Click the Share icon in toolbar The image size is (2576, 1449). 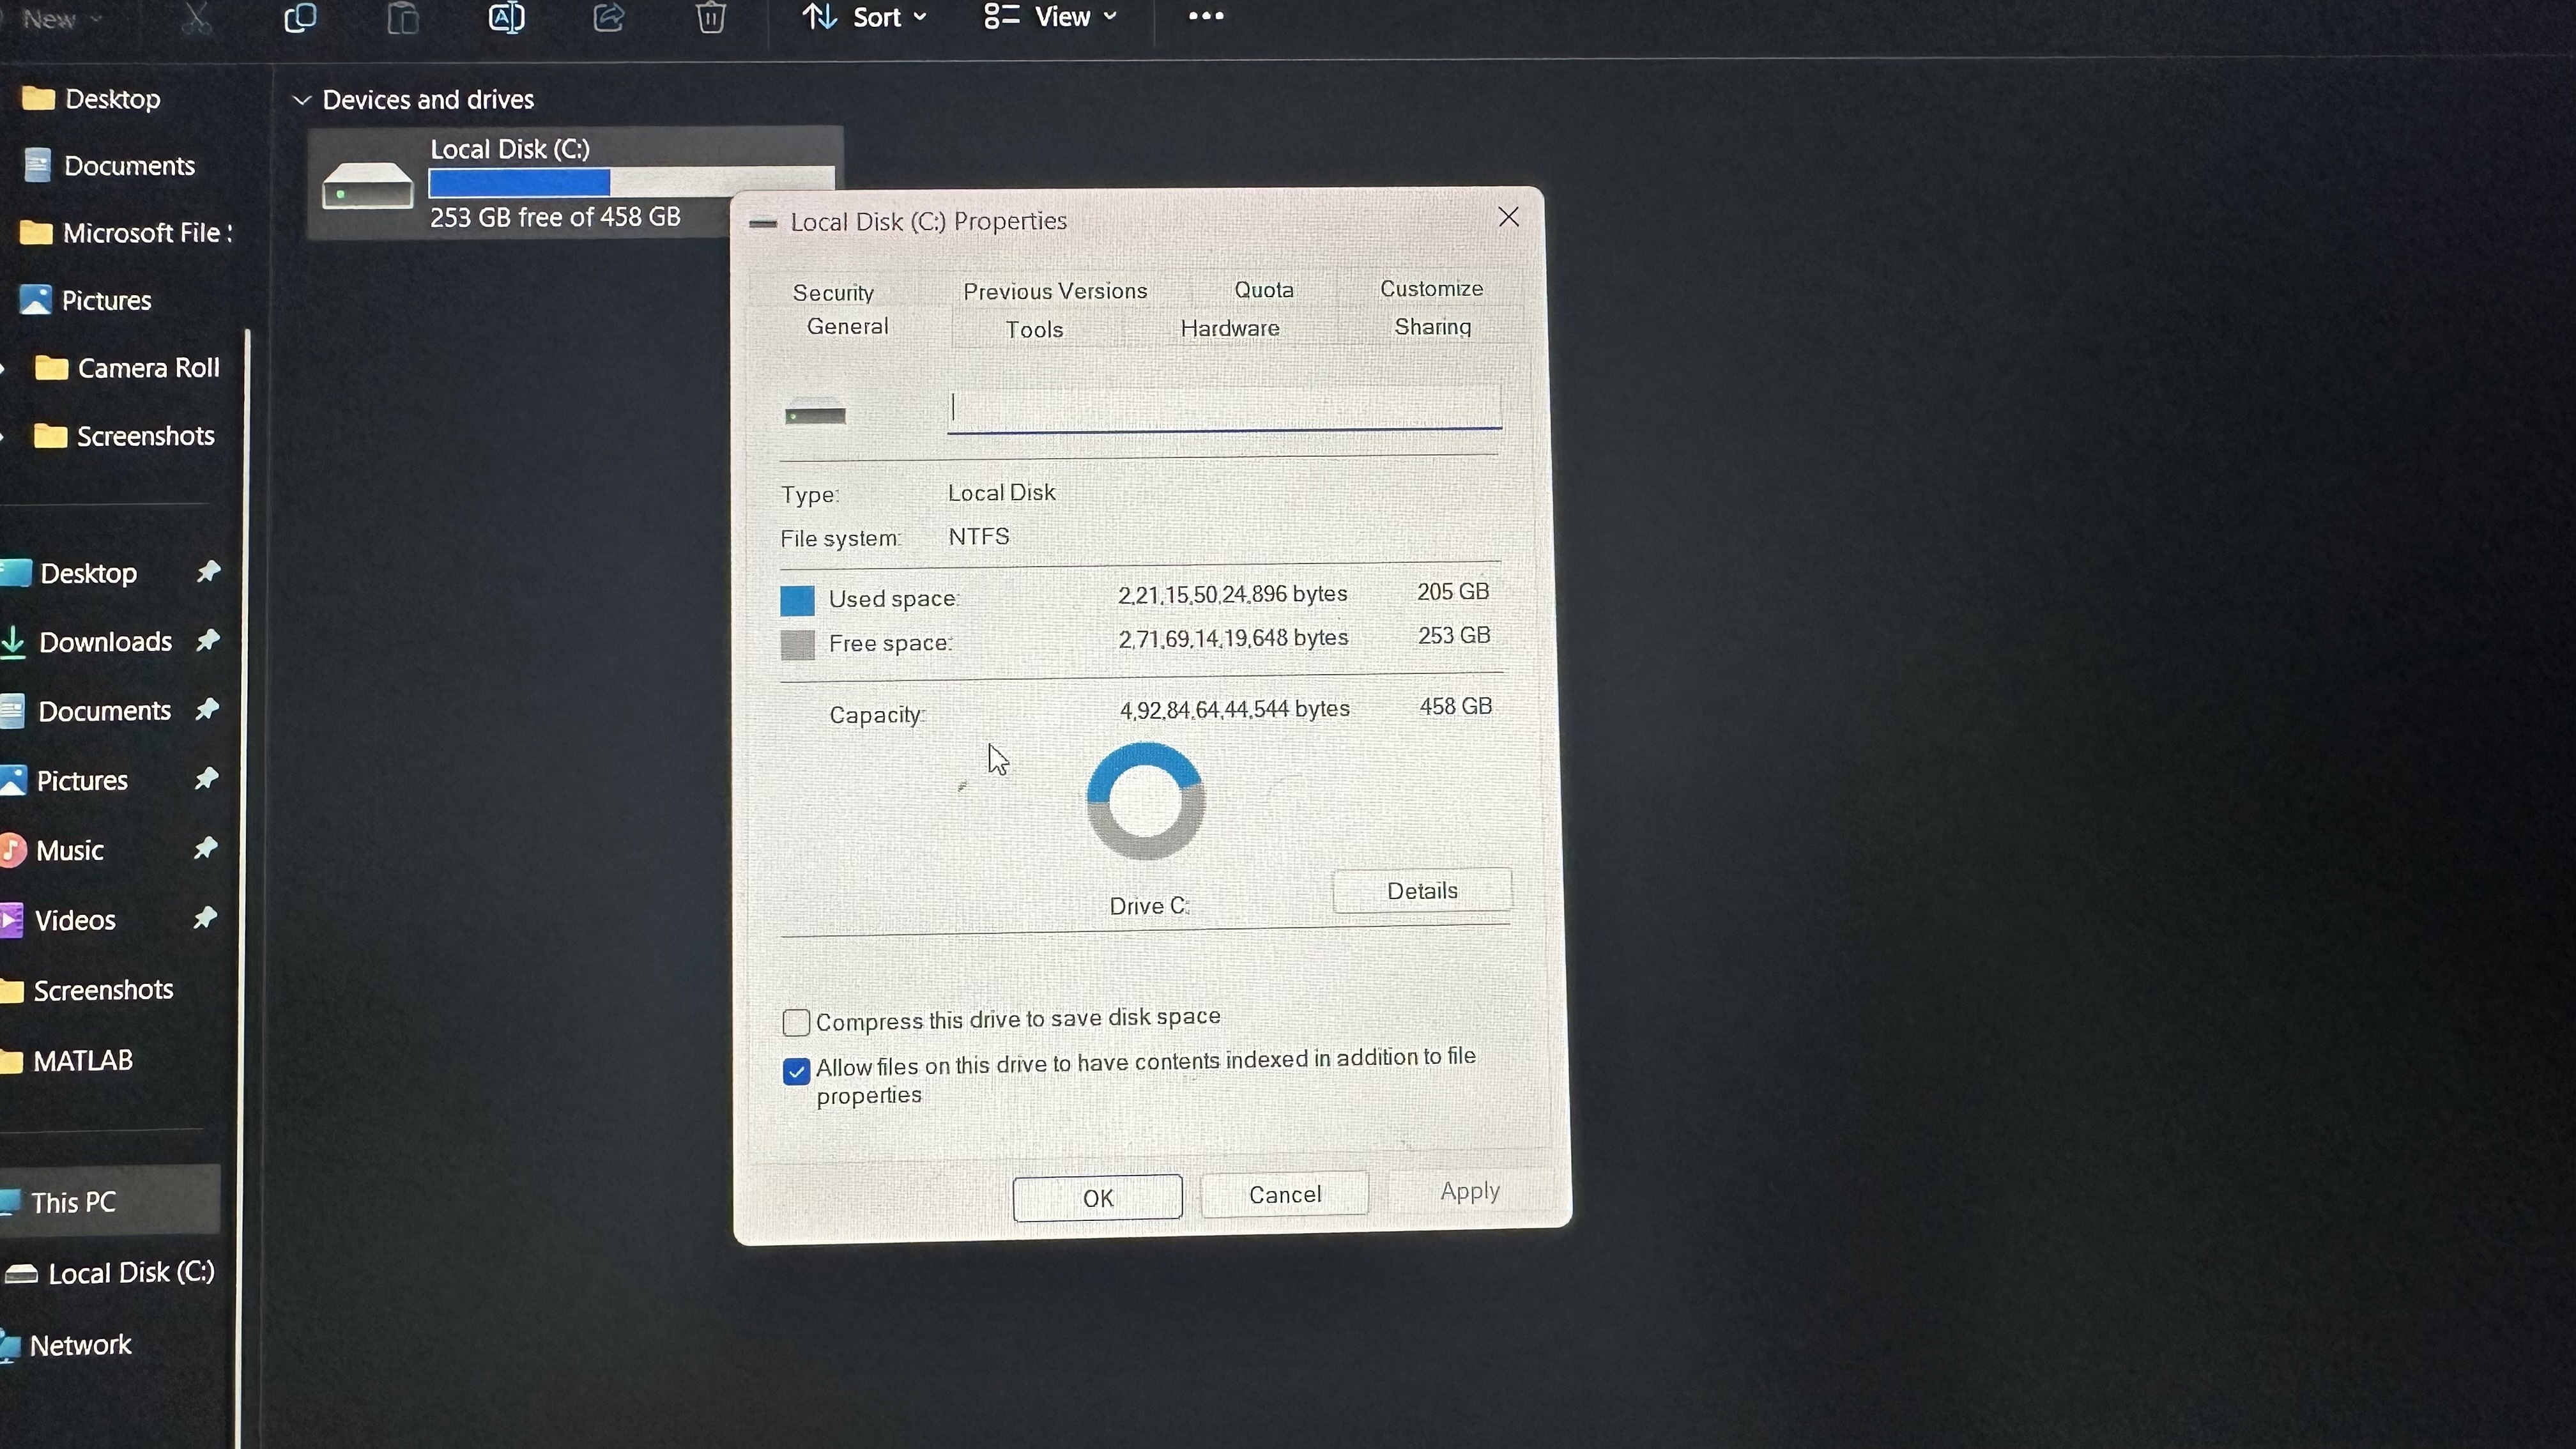tap(609, 18)
